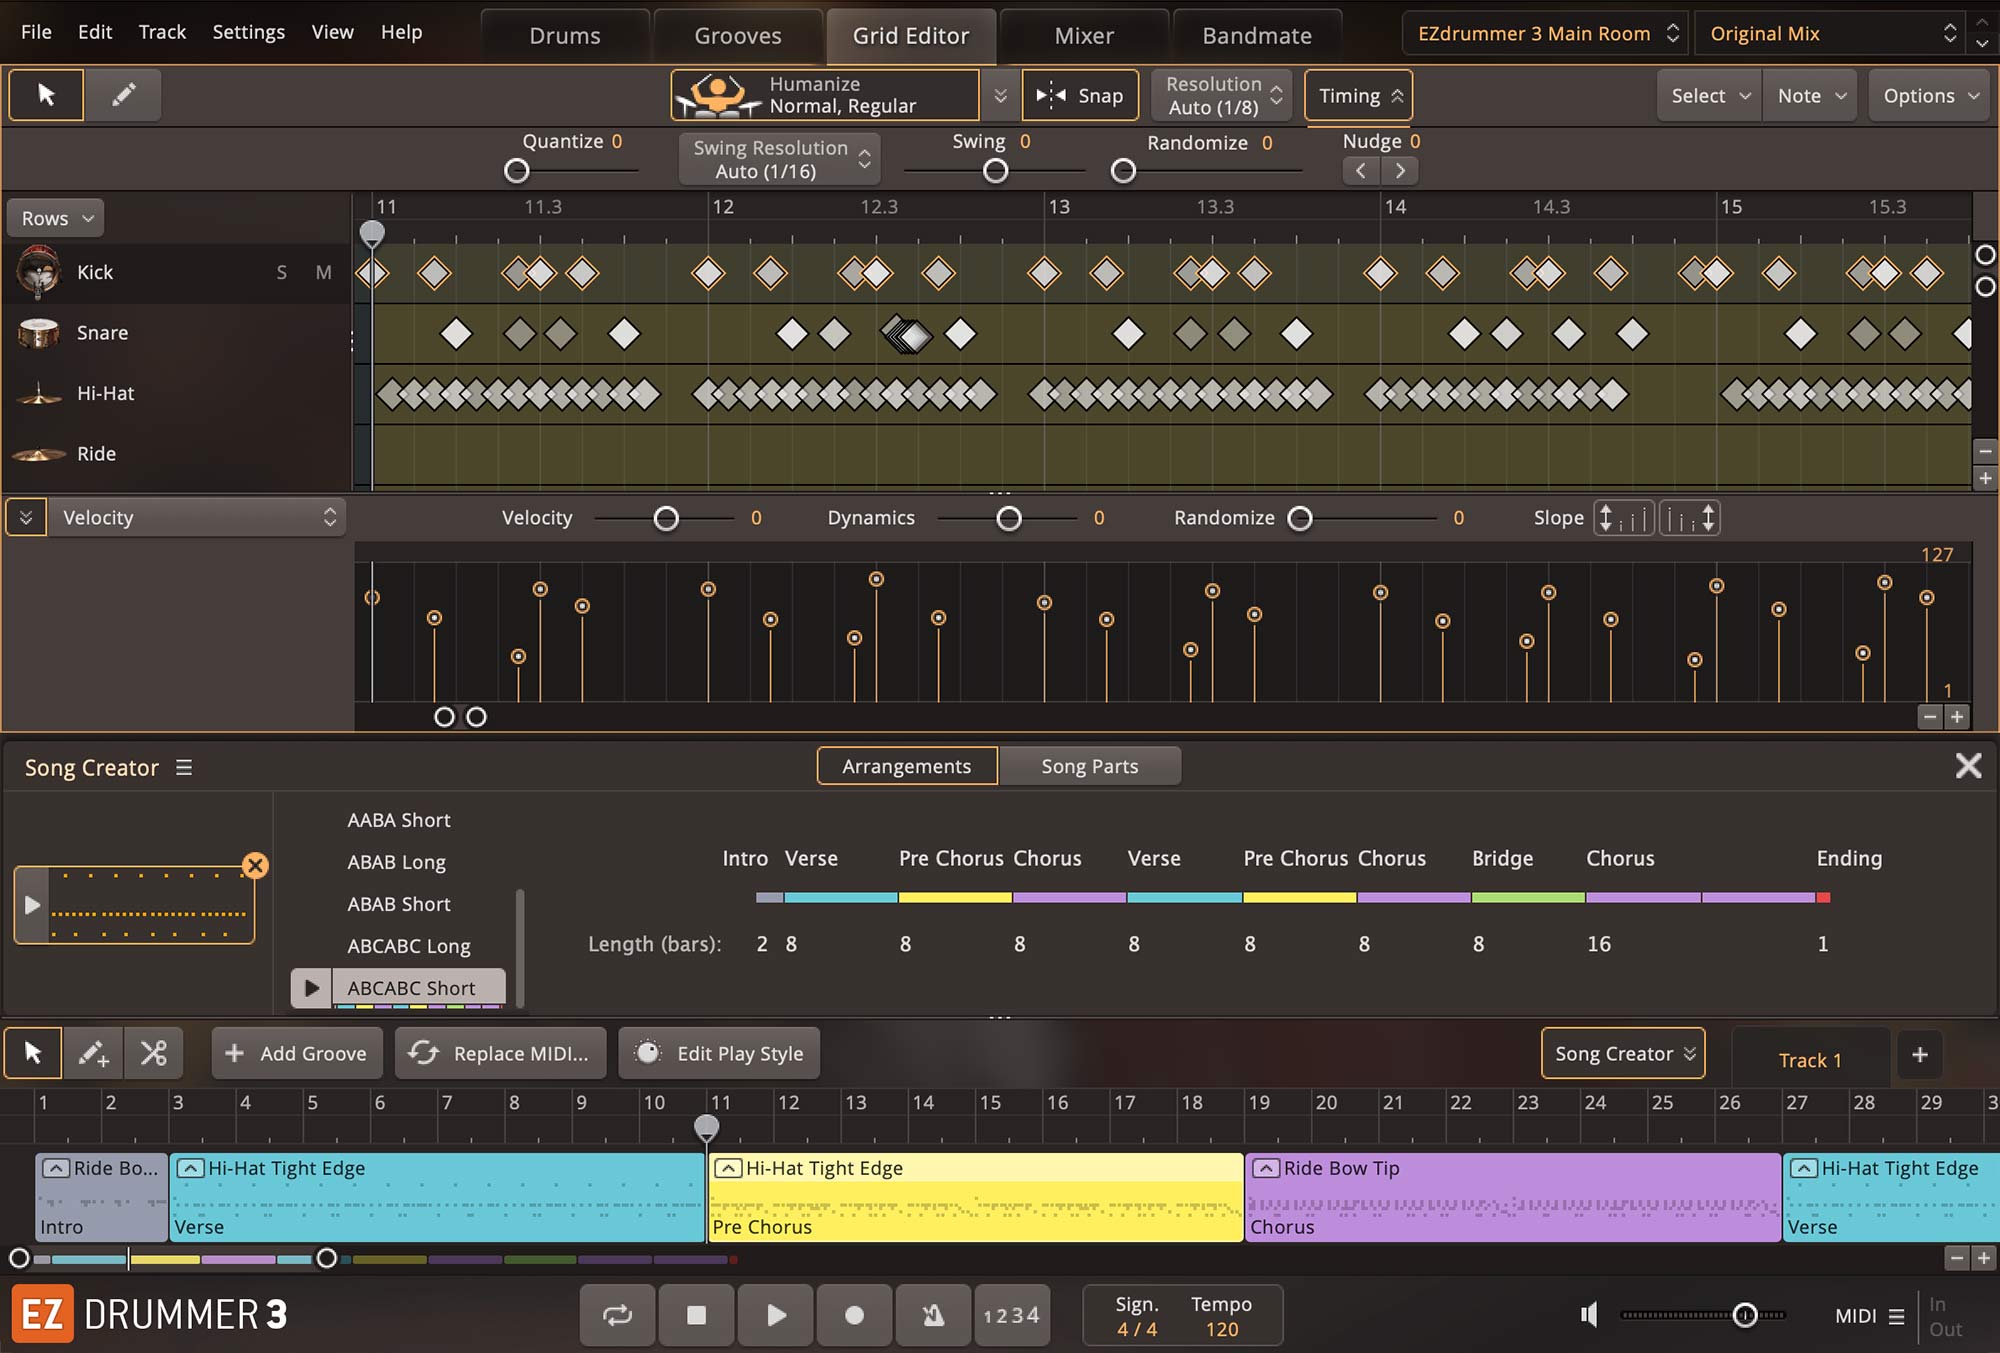2000x1353 pixels.
Task: Click the add track plus icon
Action: [x=1919, y=1054]
